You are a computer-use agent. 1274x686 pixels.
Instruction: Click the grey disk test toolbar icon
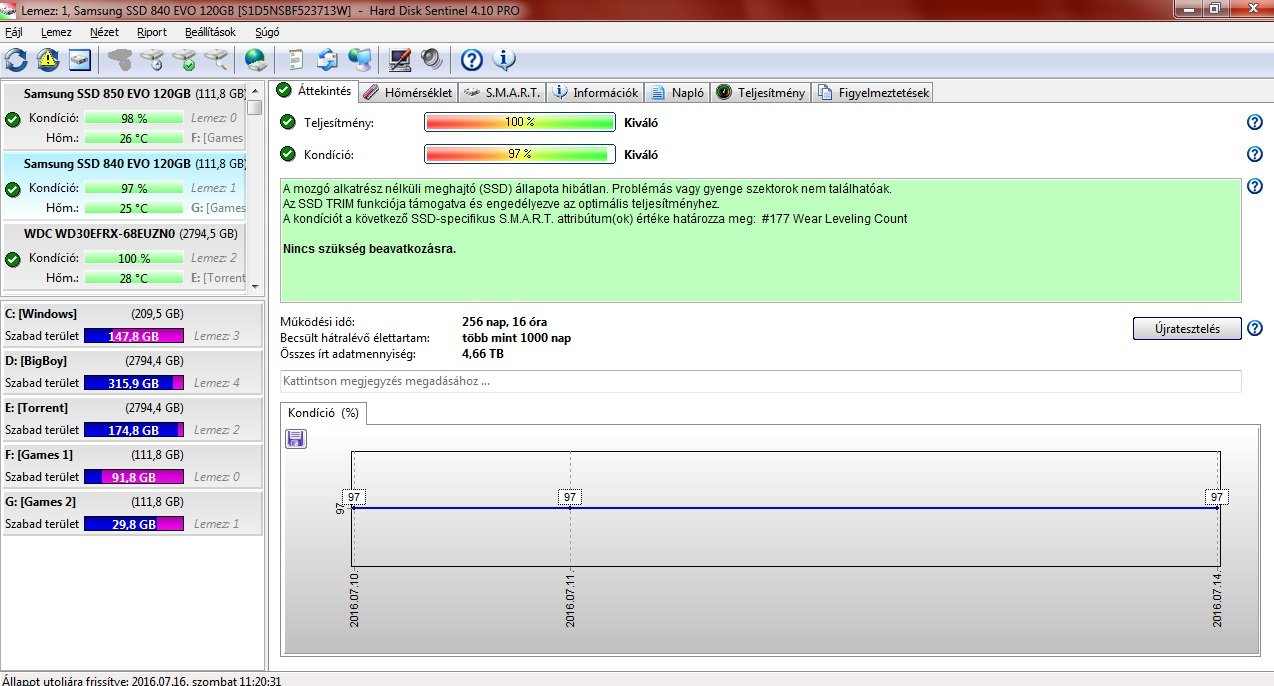point(120,59)
